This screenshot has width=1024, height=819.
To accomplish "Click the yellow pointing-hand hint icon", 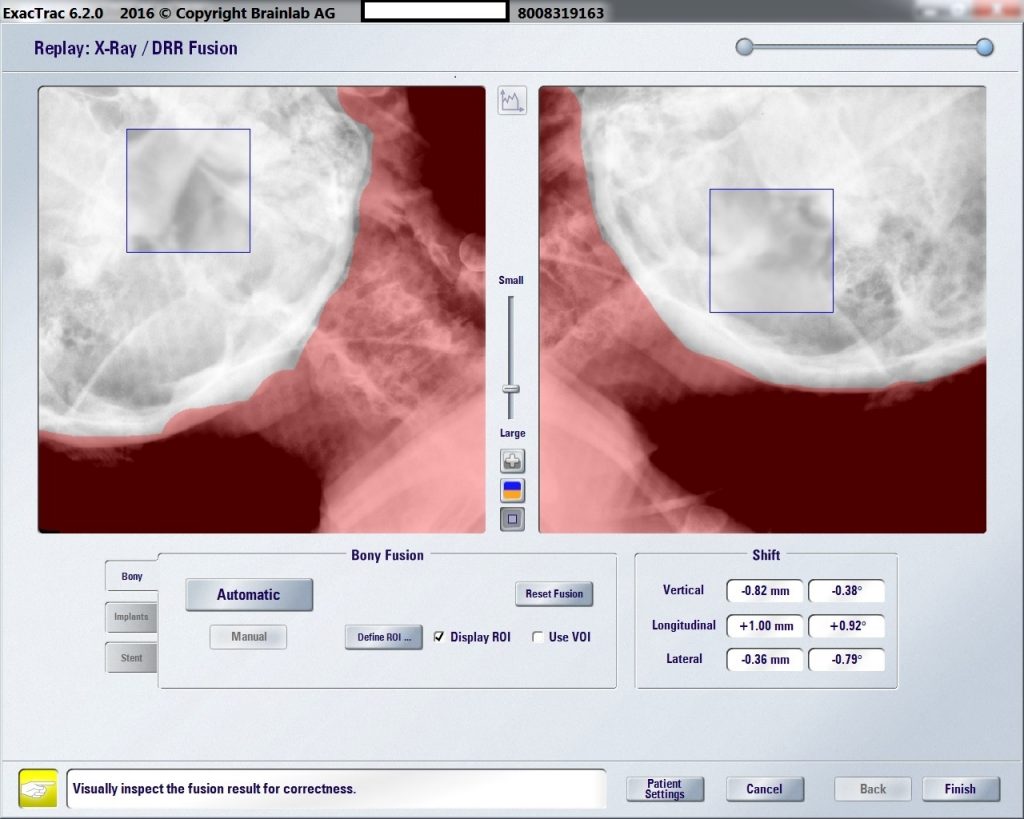I will (38, 788).
